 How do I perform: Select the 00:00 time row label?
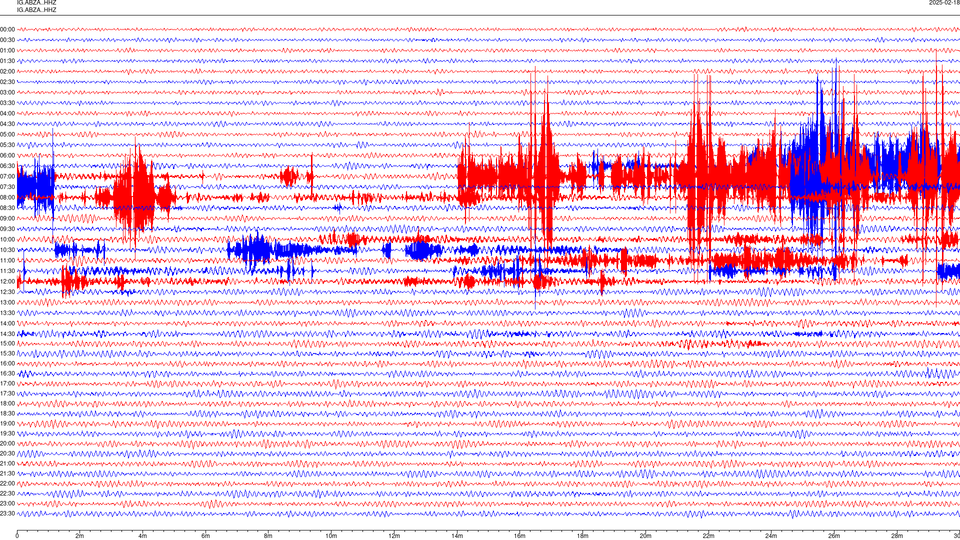tap(7, 29)
